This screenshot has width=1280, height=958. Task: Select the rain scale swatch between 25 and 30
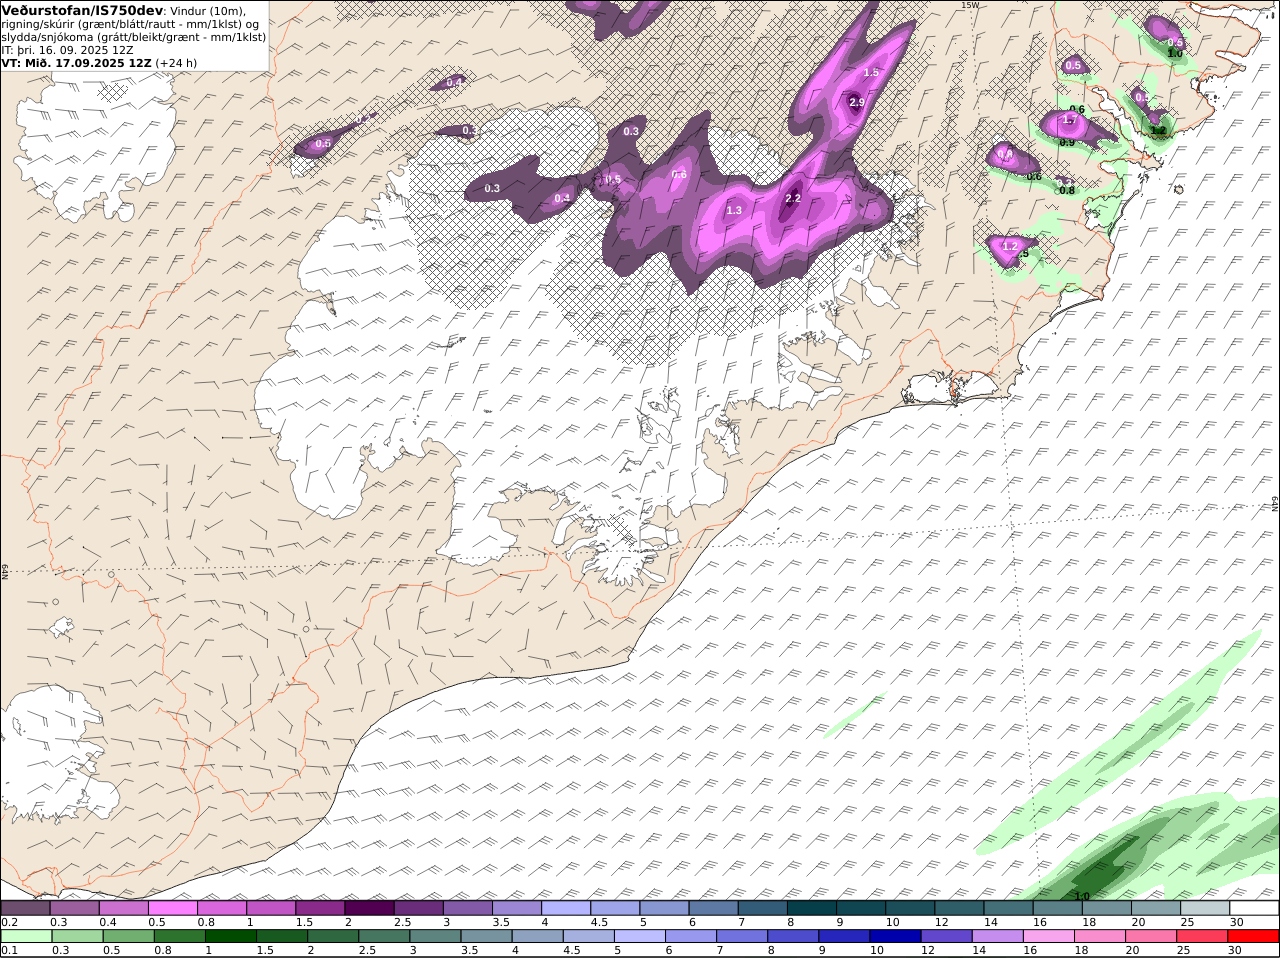(1203, 936)
